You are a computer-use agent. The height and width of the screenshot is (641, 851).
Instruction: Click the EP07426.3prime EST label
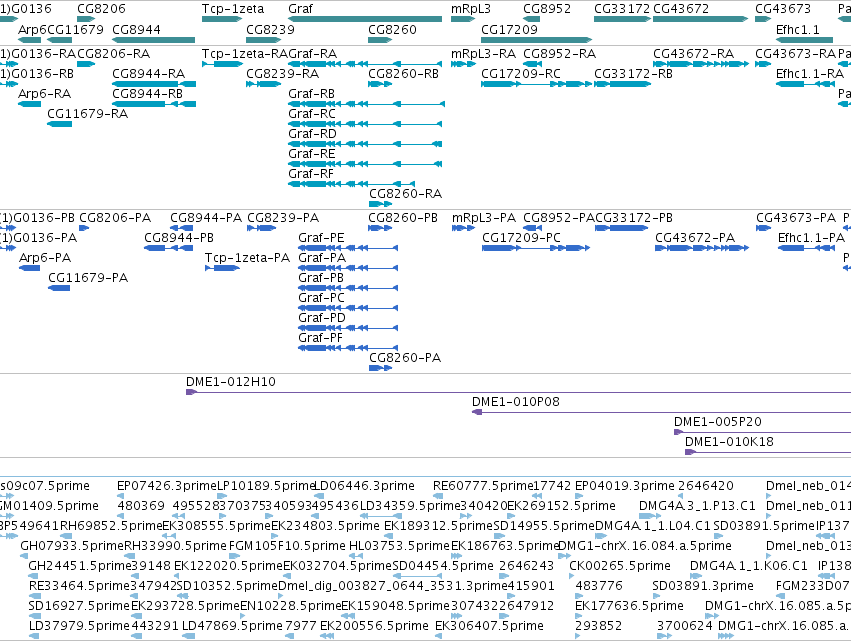(x=167, y=486)
